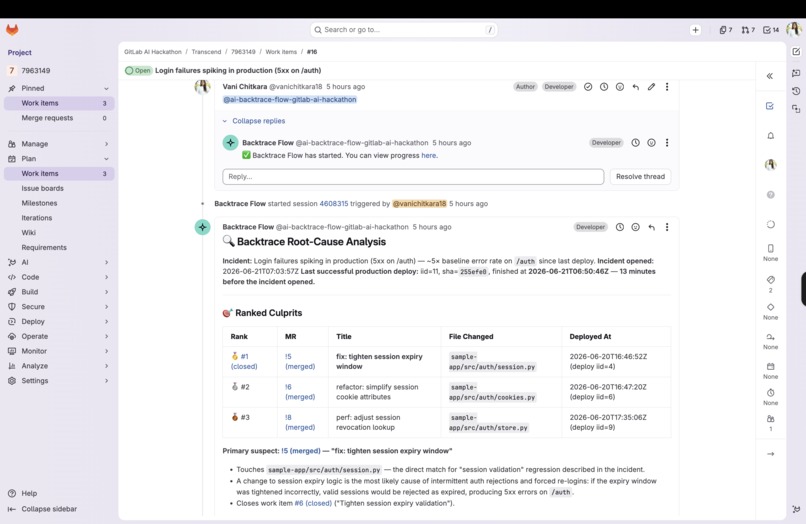This screenshot has height=524, width=806.
Task: Add emoji reaction to Root-Cause Analysis comment
Action: click(635, 227)
